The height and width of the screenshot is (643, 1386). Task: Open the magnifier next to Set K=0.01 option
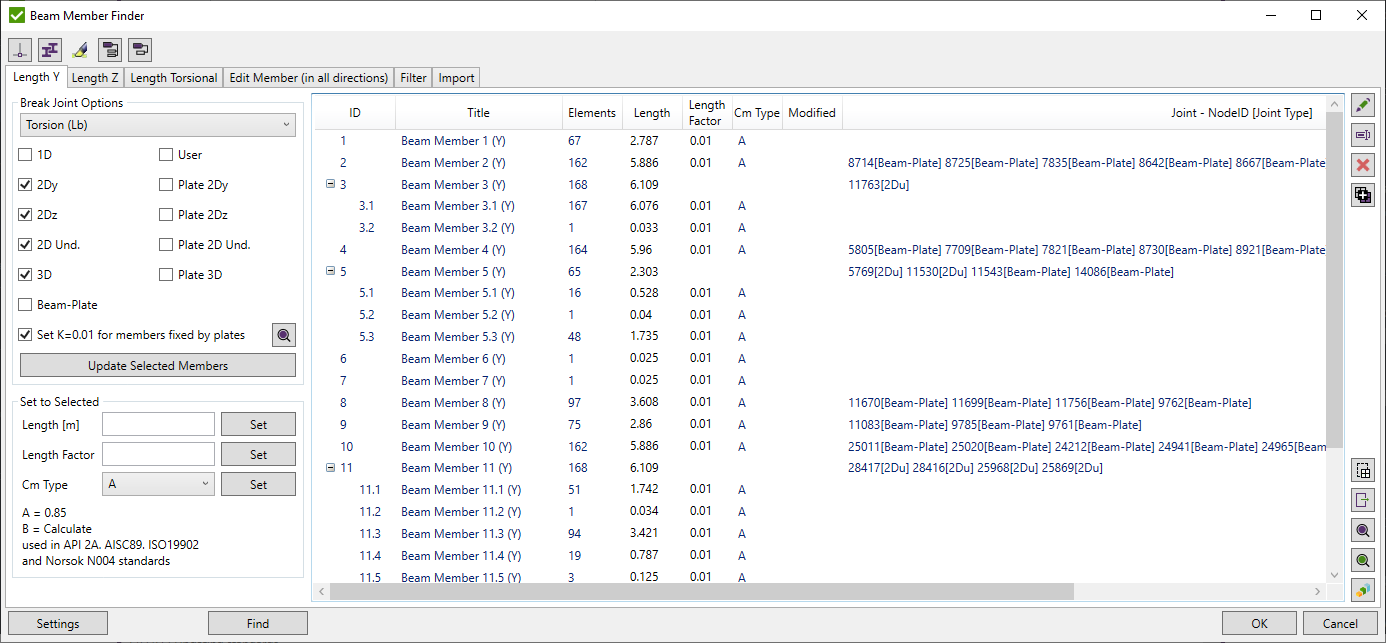coord(283,335)
